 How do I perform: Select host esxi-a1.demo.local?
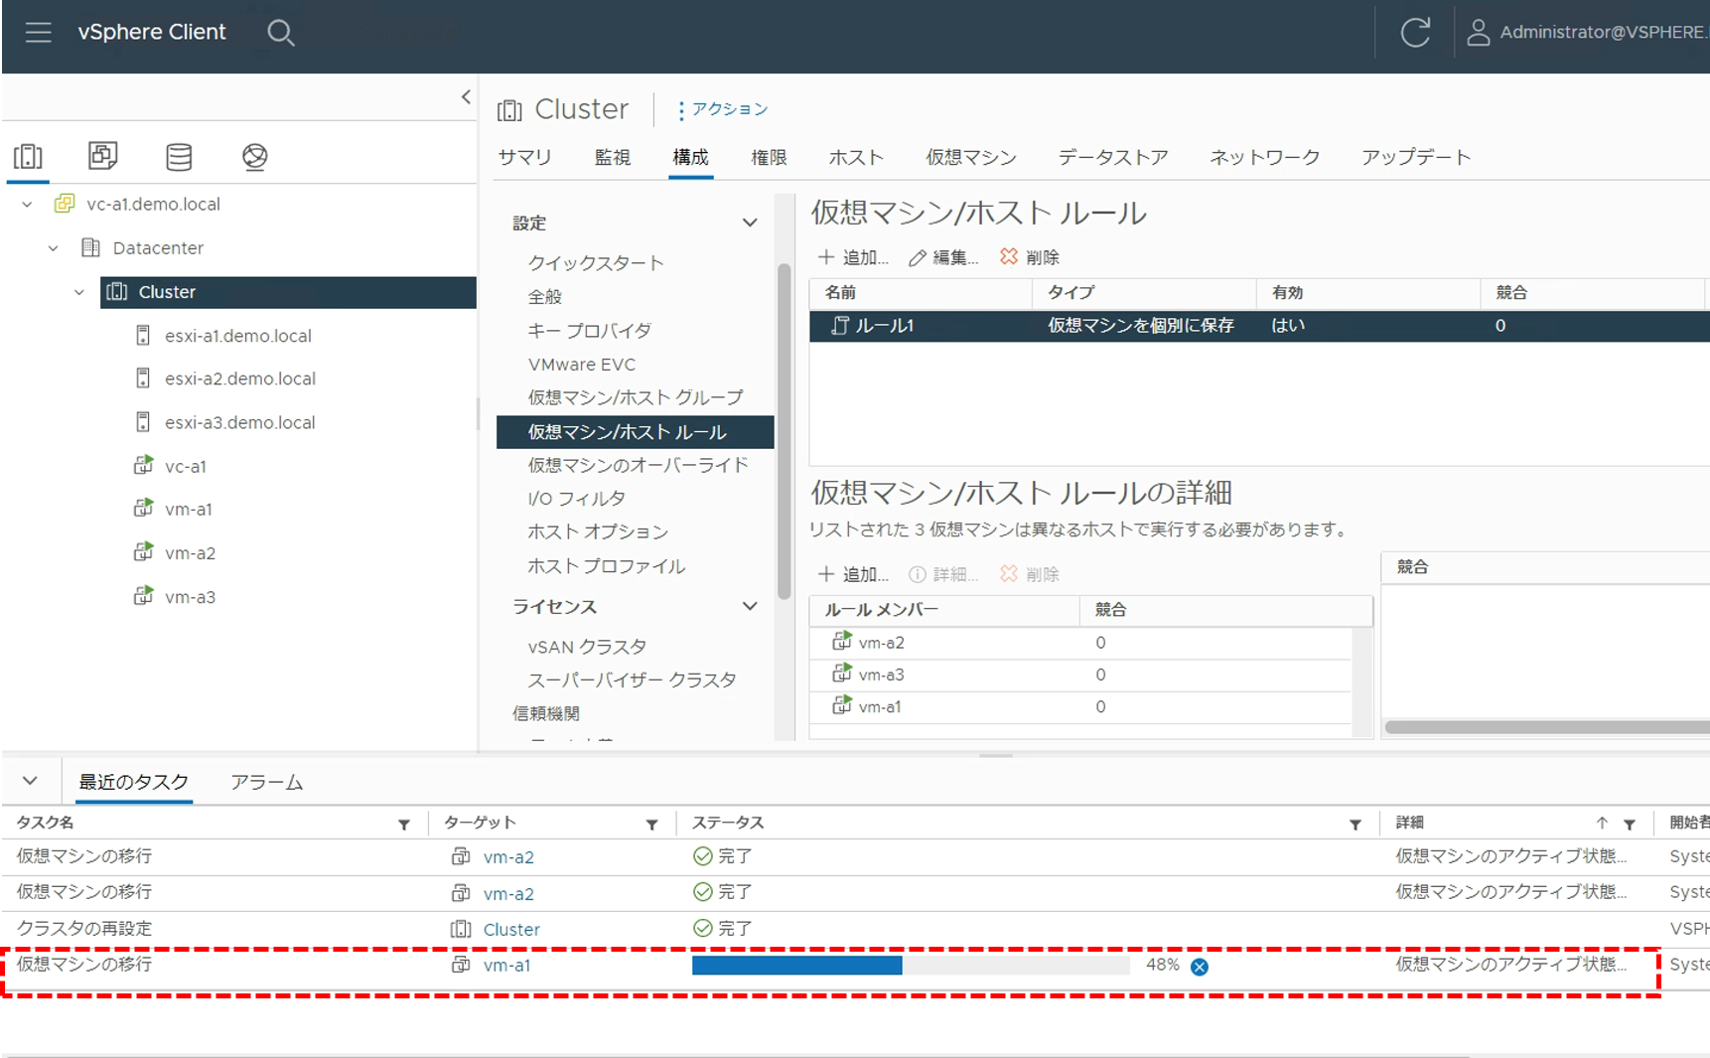pyautogui.click(x=238, y=336)
